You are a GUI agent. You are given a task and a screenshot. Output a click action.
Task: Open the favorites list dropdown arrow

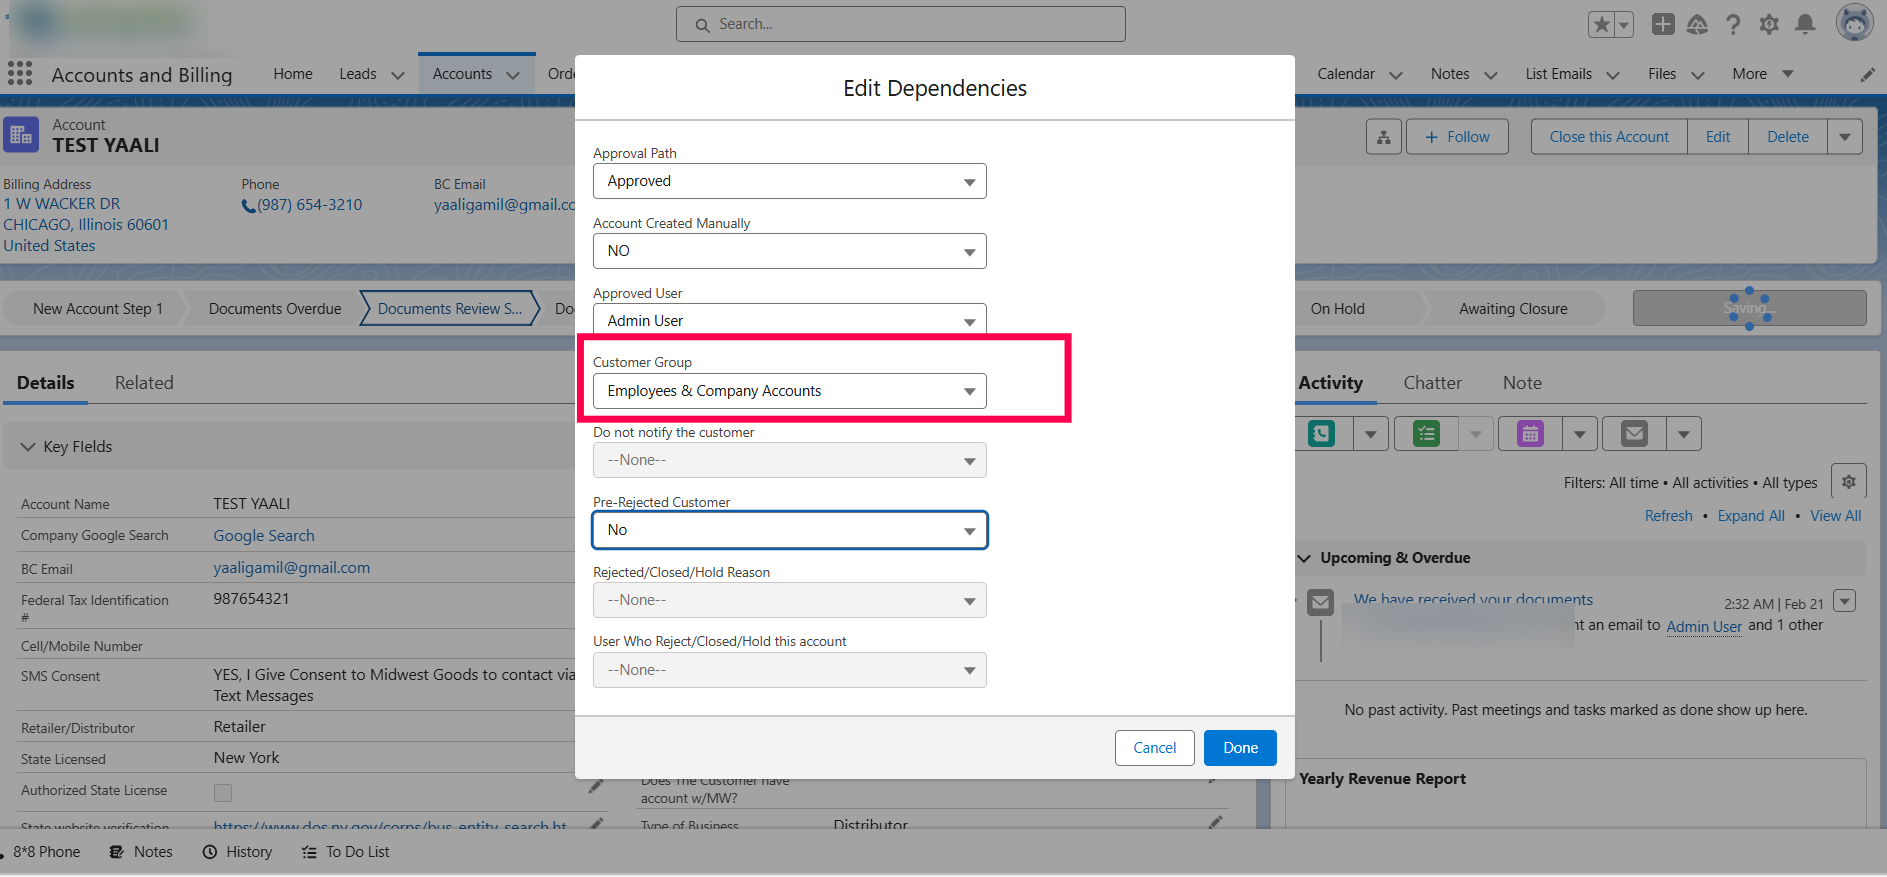[x=1624, y=24]
